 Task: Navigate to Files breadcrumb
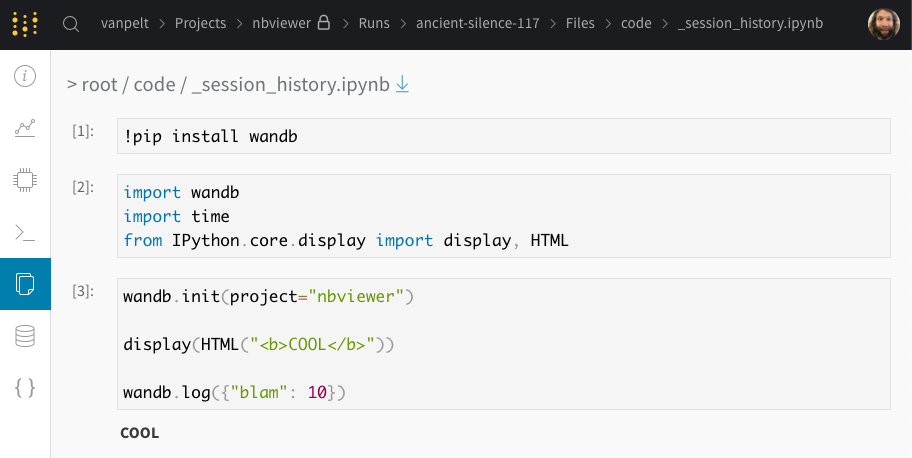point(579,23)
